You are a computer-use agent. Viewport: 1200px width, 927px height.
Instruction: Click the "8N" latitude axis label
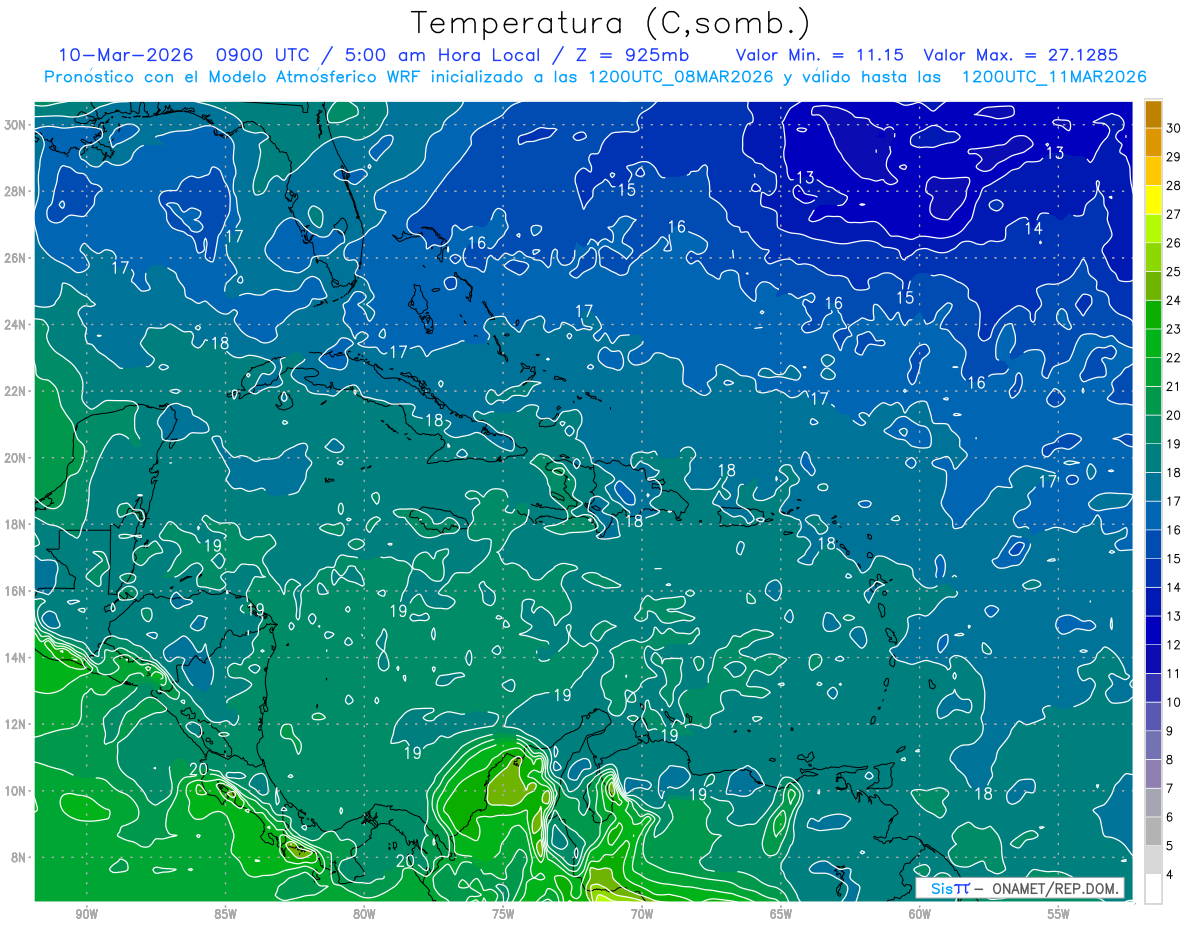(20, 858)
